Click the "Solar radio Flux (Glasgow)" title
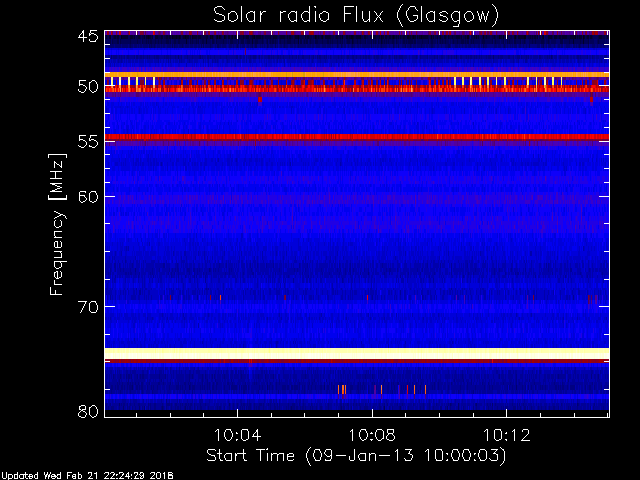The height and width of the screenshot is (480, 640). coord(356,15)
